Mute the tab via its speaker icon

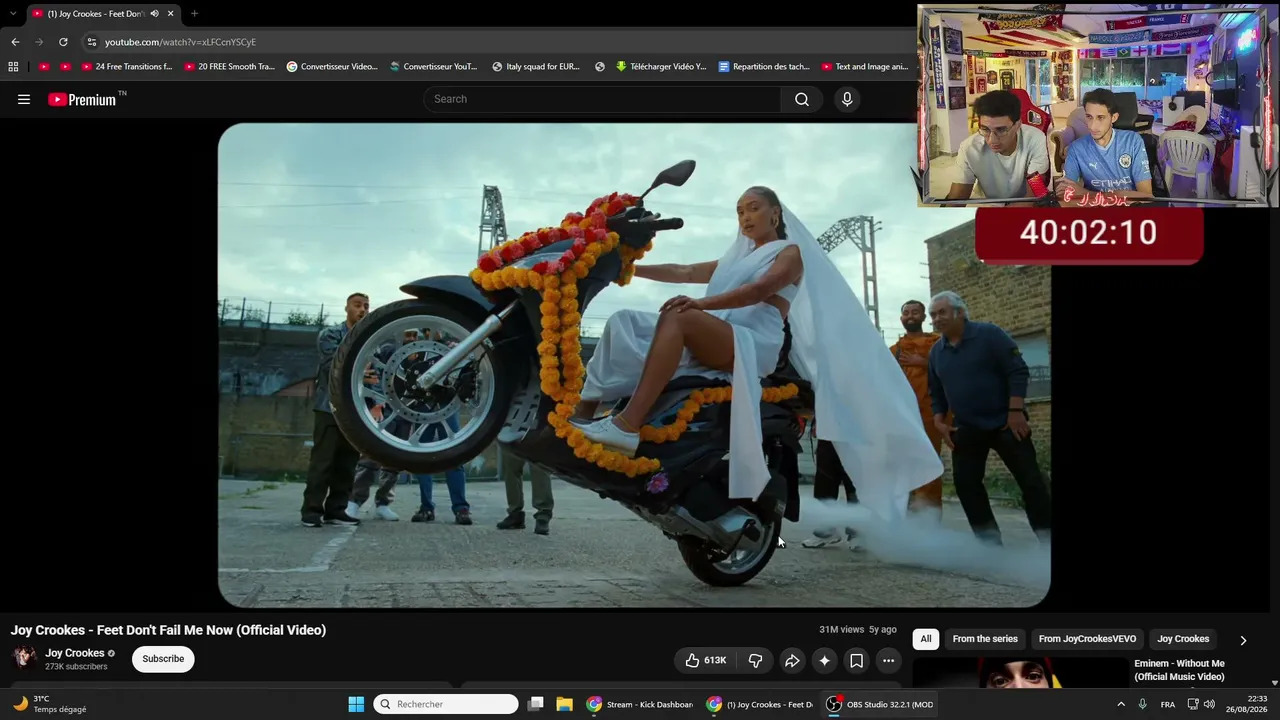tap(154, 14)
